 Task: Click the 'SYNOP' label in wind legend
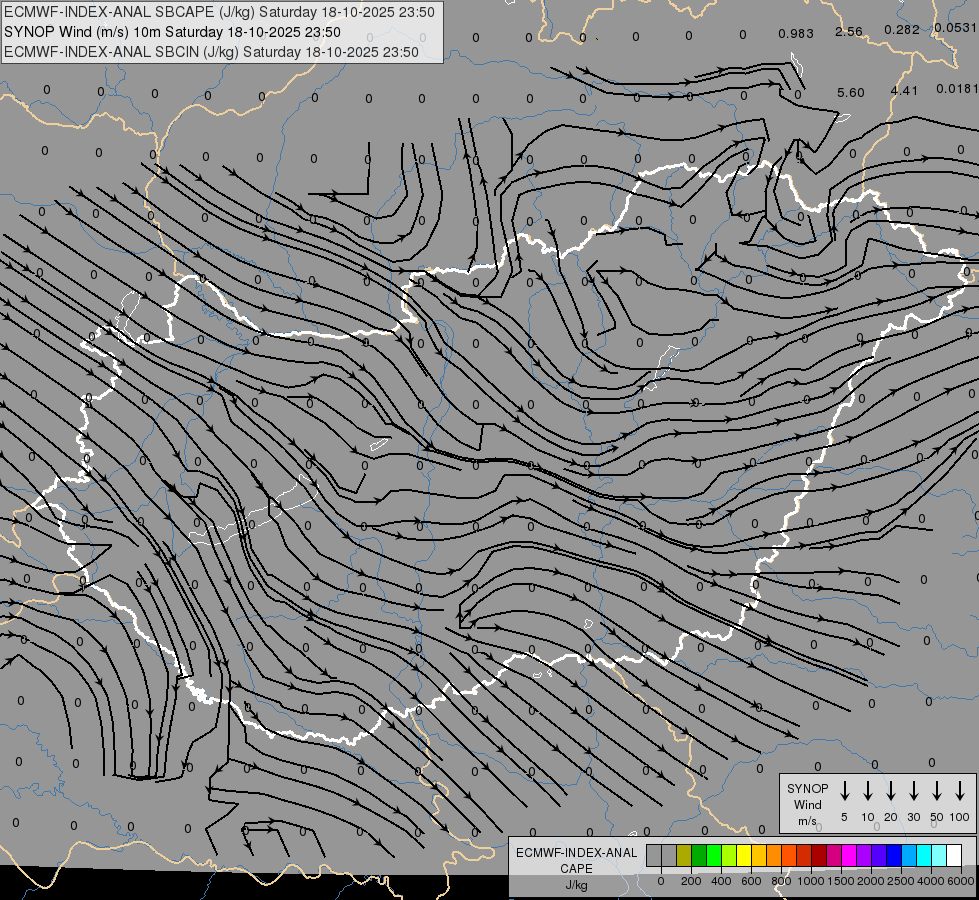807,788
